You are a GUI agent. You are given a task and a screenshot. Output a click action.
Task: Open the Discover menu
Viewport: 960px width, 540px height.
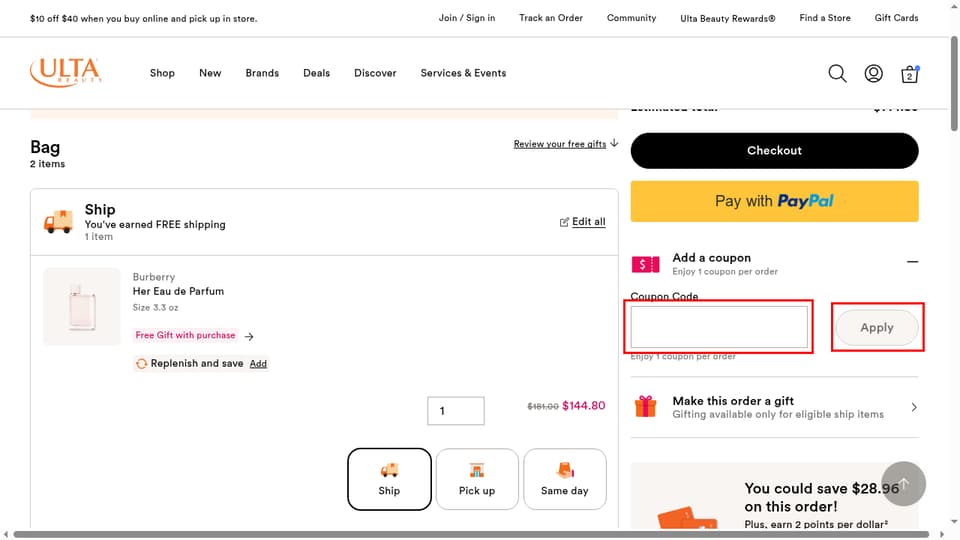point(375,73)
